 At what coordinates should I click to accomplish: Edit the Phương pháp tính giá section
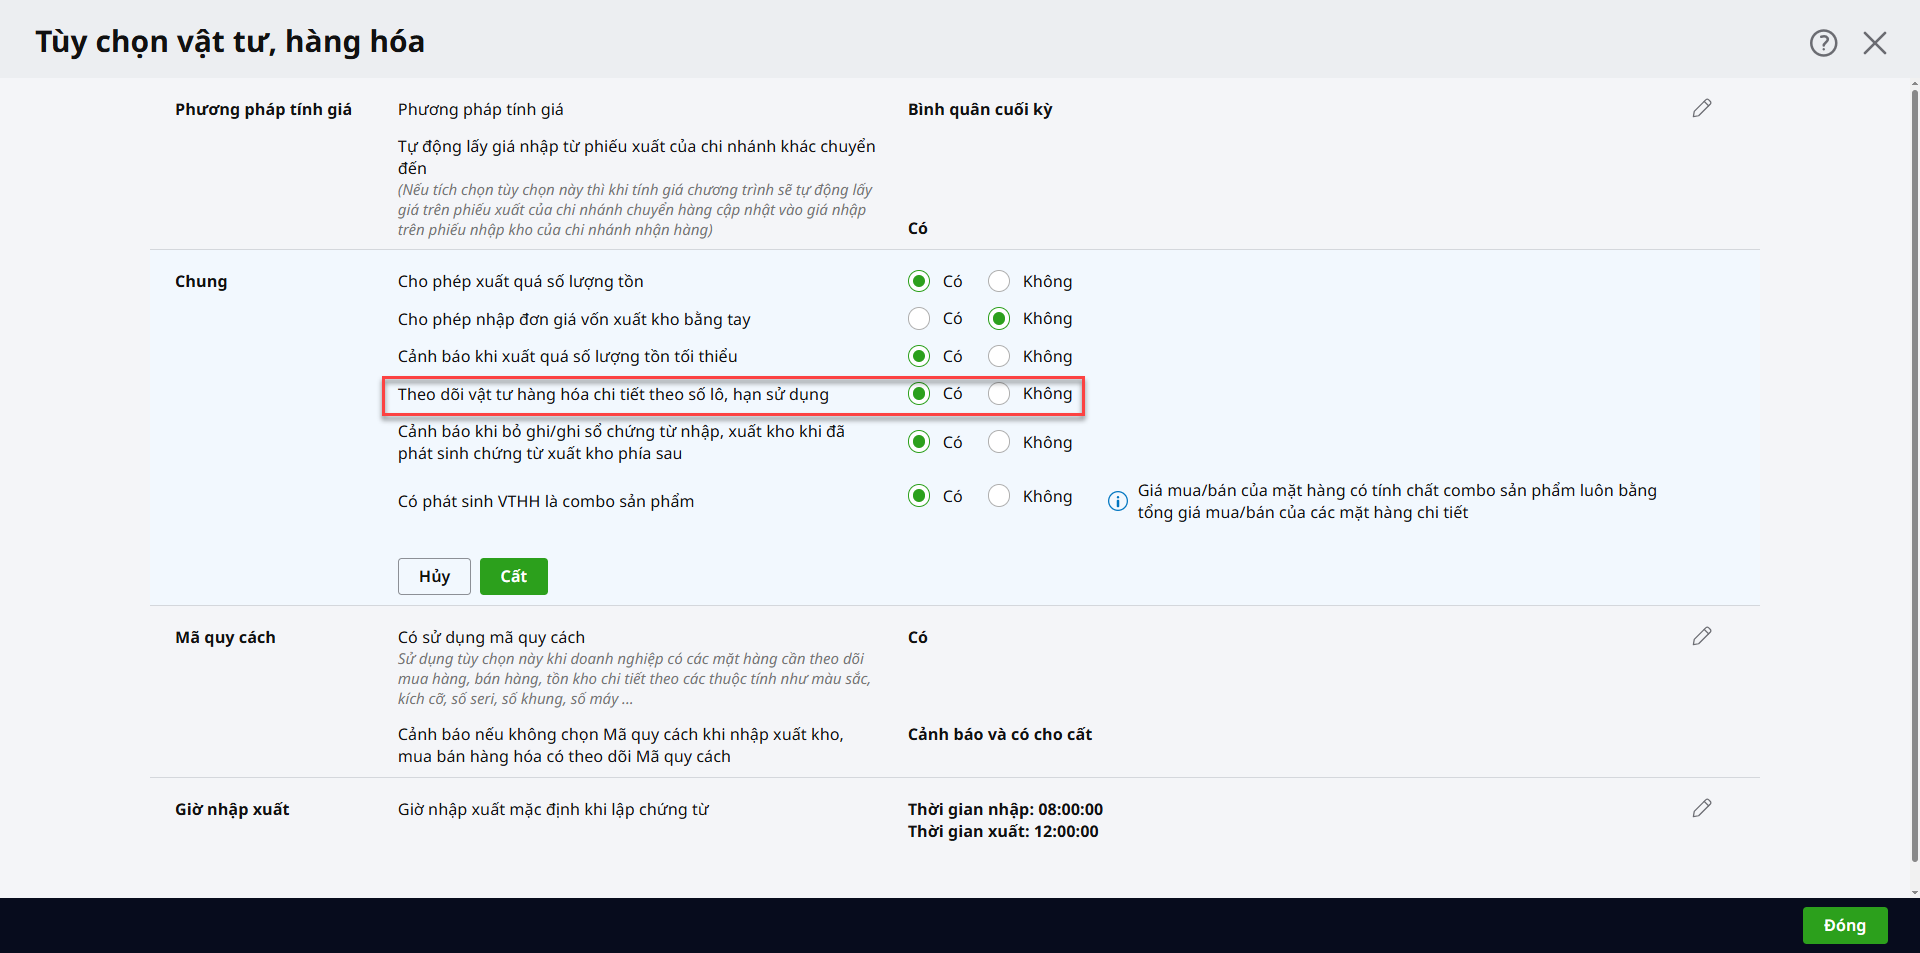click(x=1701, y=108)
